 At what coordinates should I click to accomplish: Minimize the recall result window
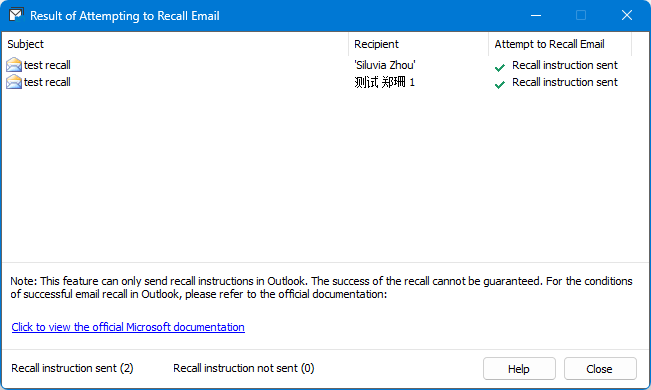click(x=536, y=16)
